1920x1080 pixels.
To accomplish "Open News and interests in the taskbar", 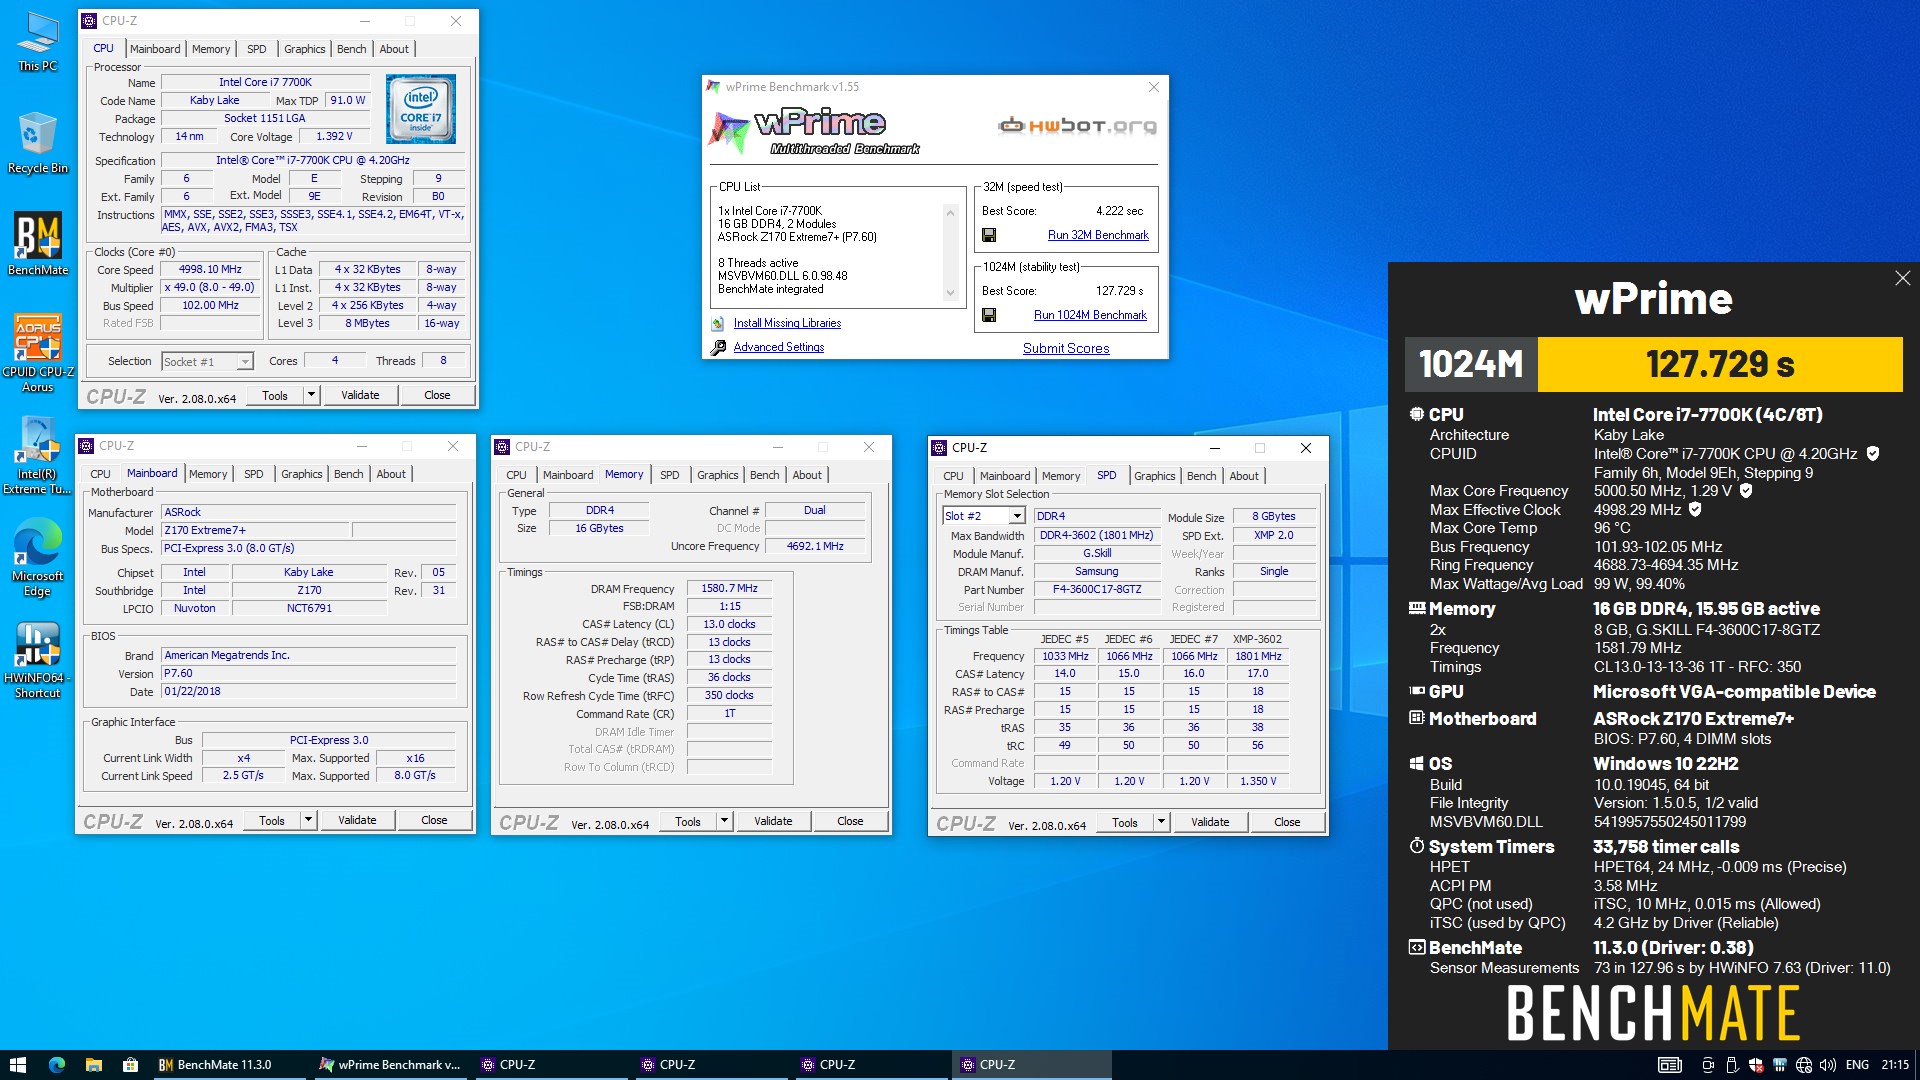I will [x=1669, y=1065].
